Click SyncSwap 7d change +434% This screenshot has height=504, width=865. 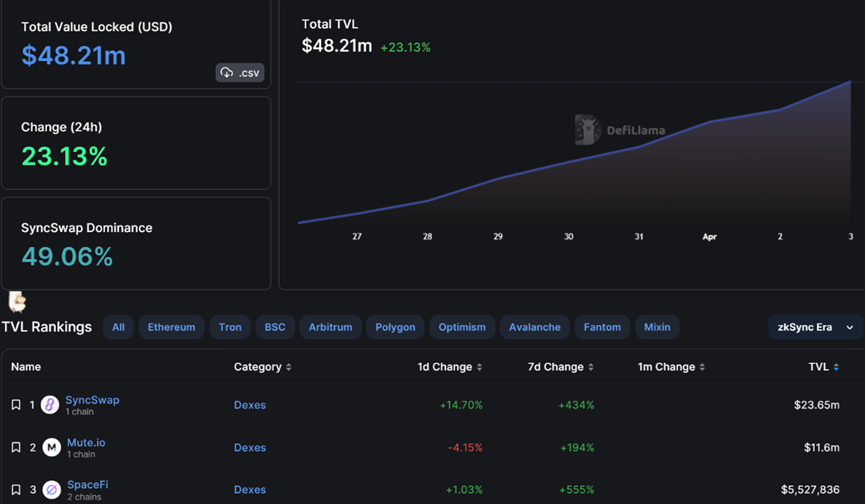point(576,405)
